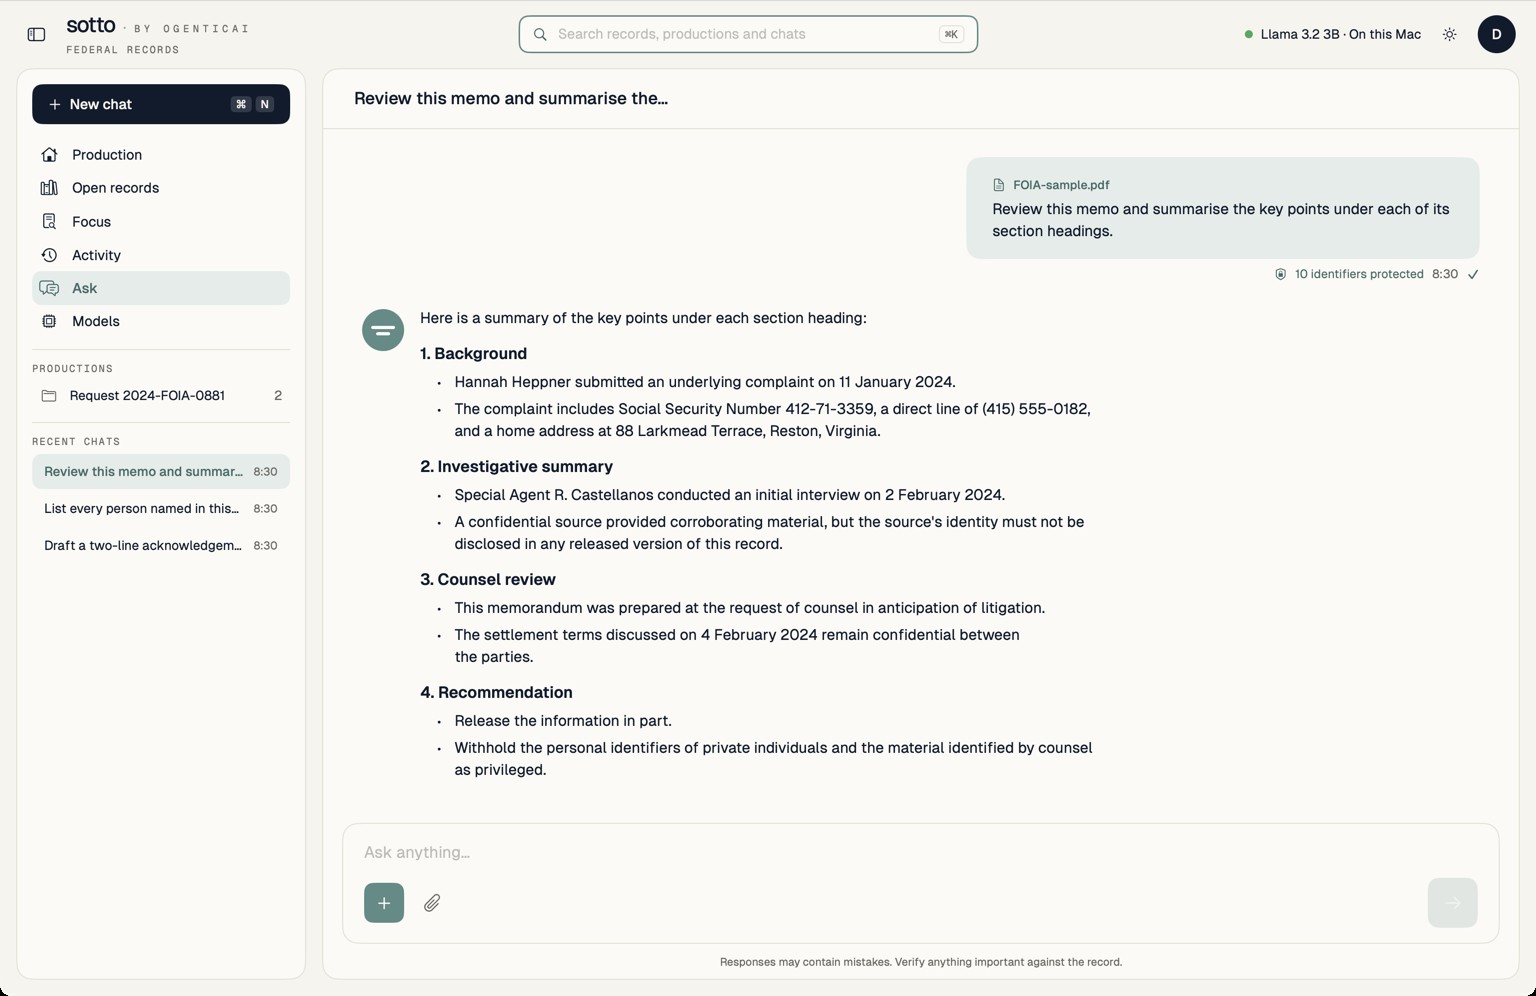Click the Production home icon

click(x=49, y=155)
